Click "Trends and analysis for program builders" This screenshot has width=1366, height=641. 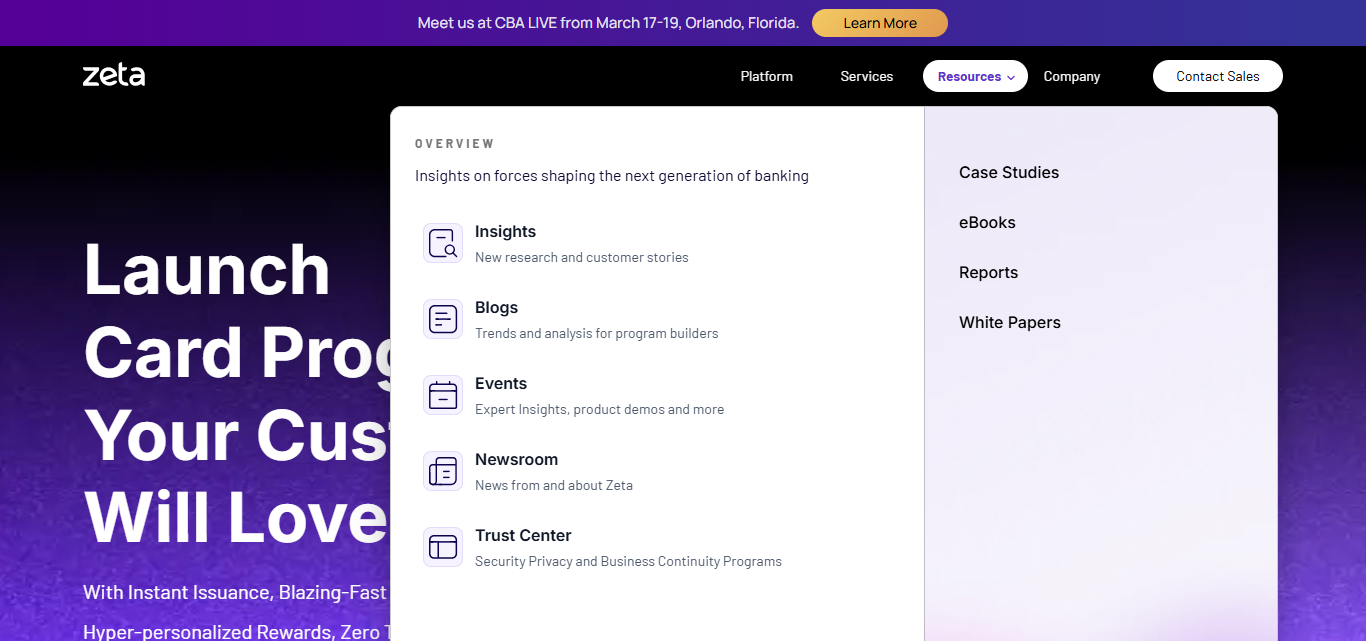597,333
